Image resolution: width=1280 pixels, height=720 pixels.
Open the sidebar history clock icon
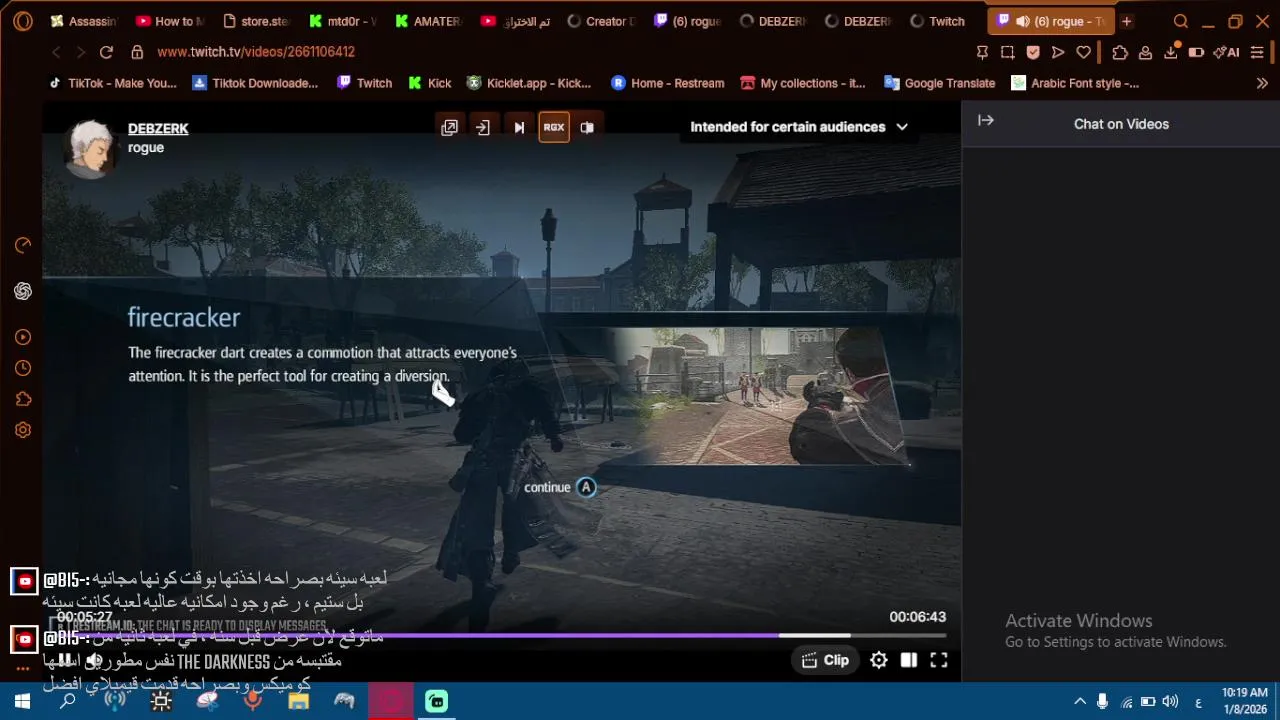[x=23, y=368]
